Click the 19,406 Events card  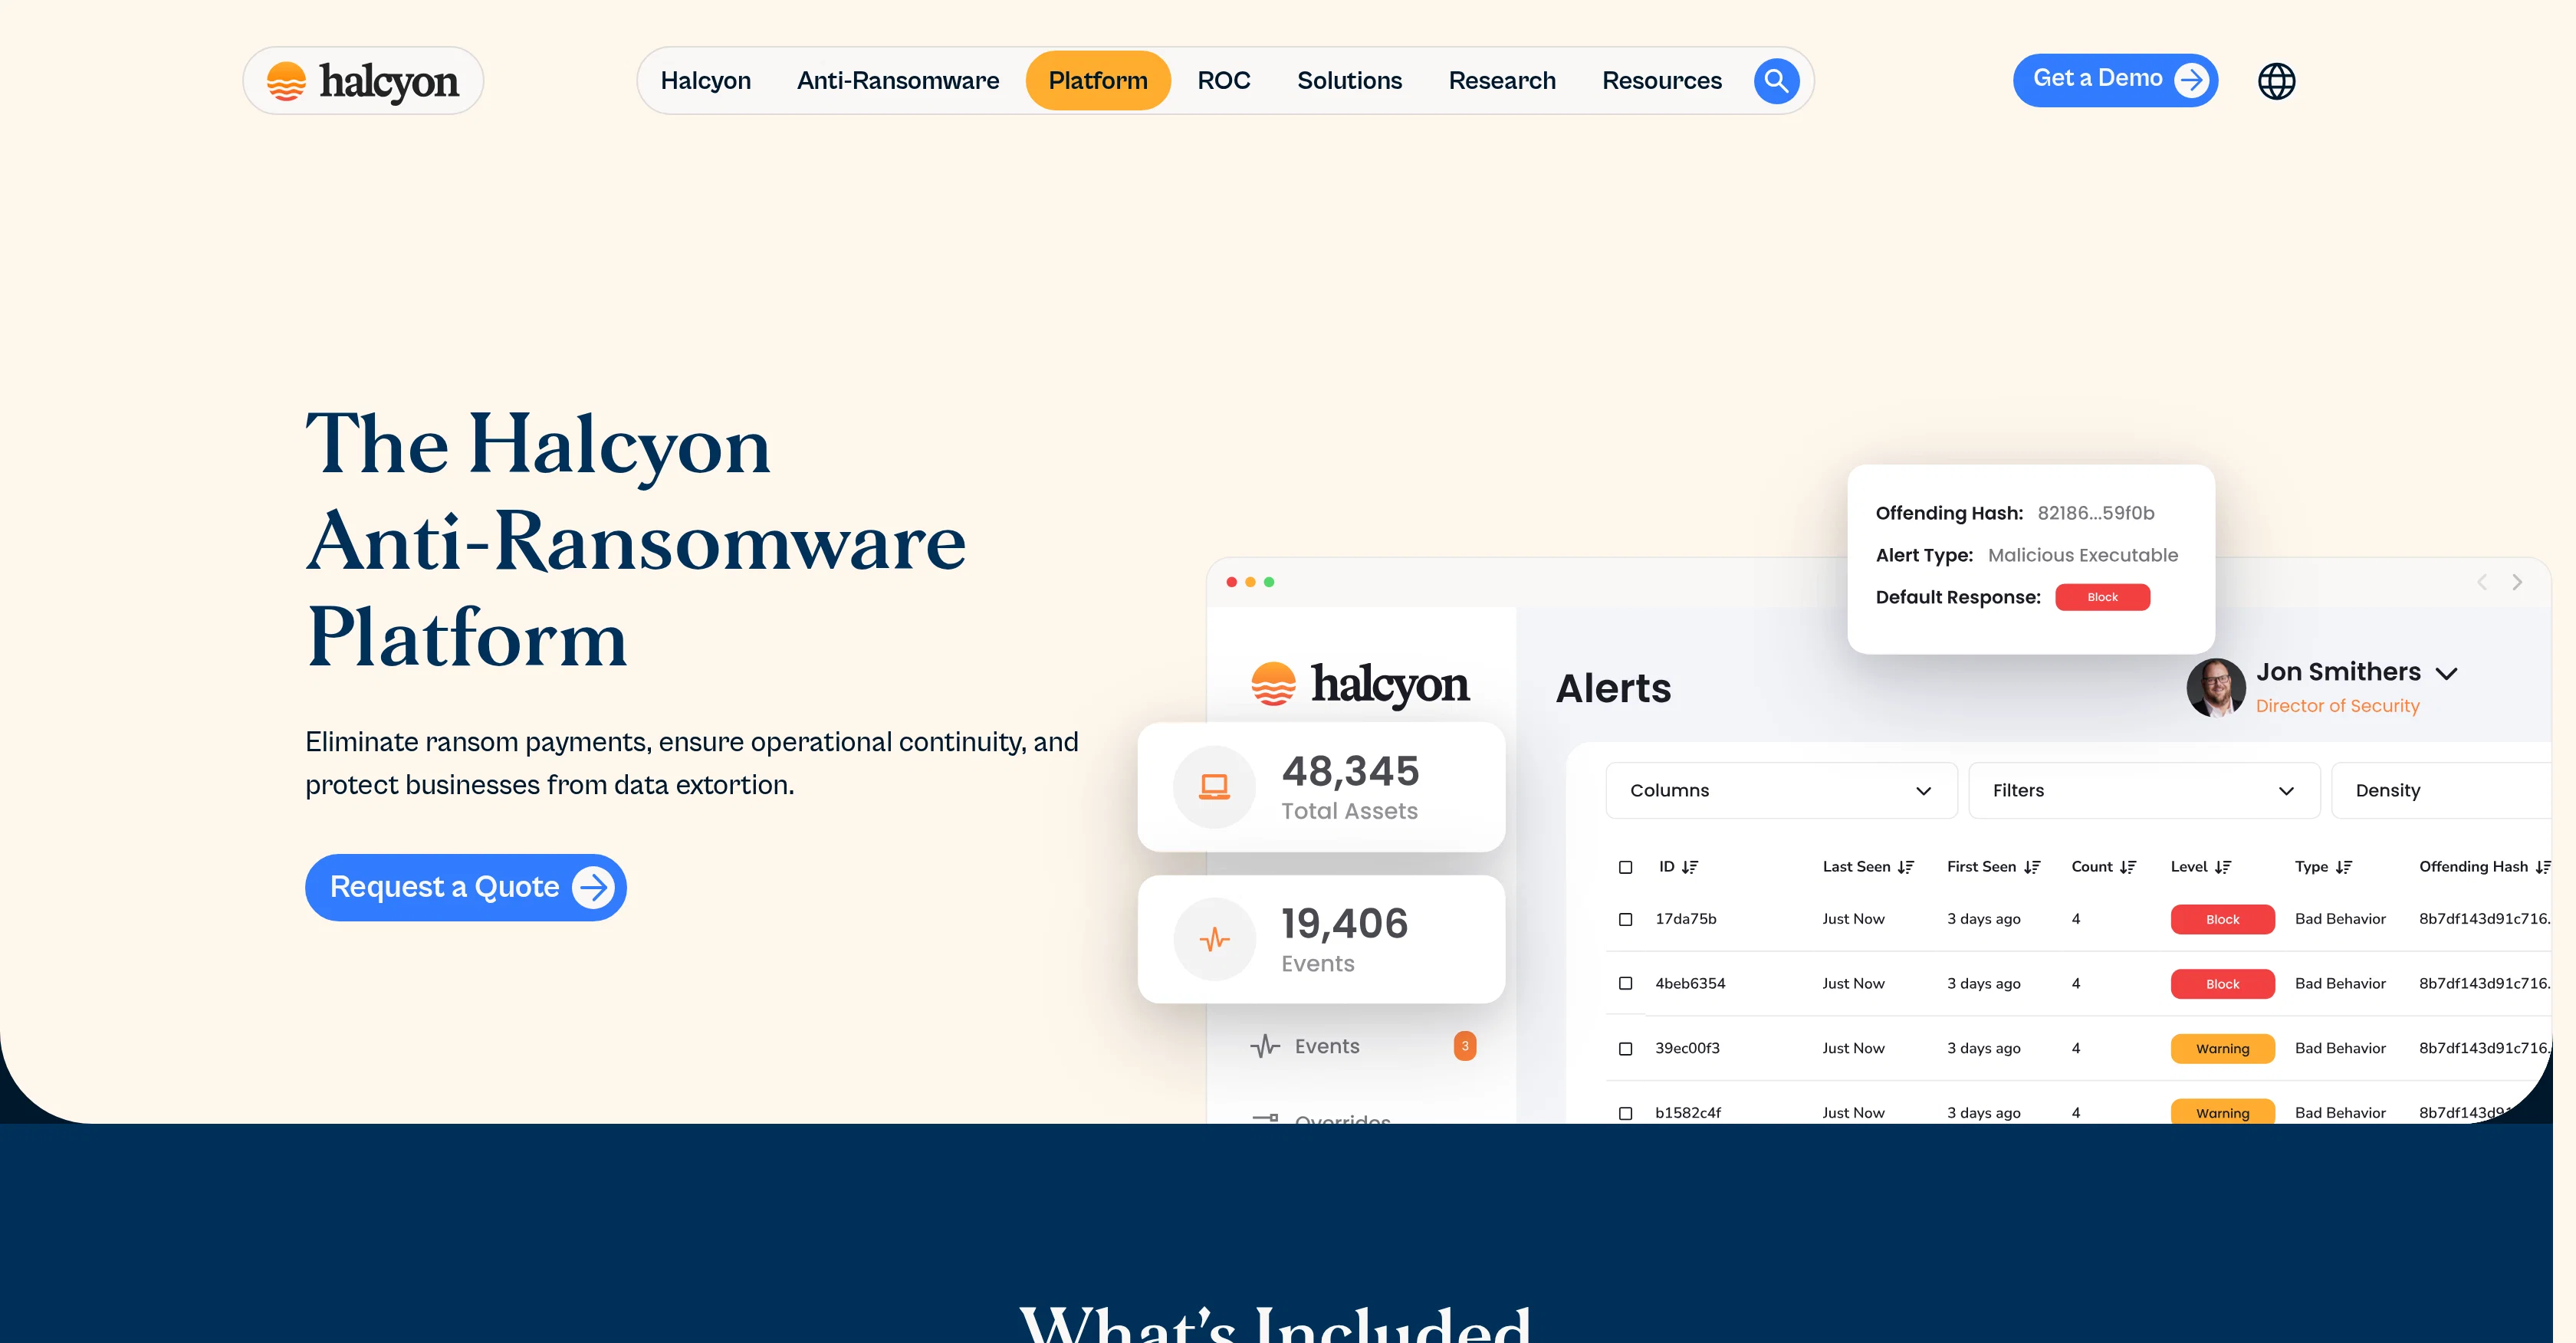tap(1321, 940)
